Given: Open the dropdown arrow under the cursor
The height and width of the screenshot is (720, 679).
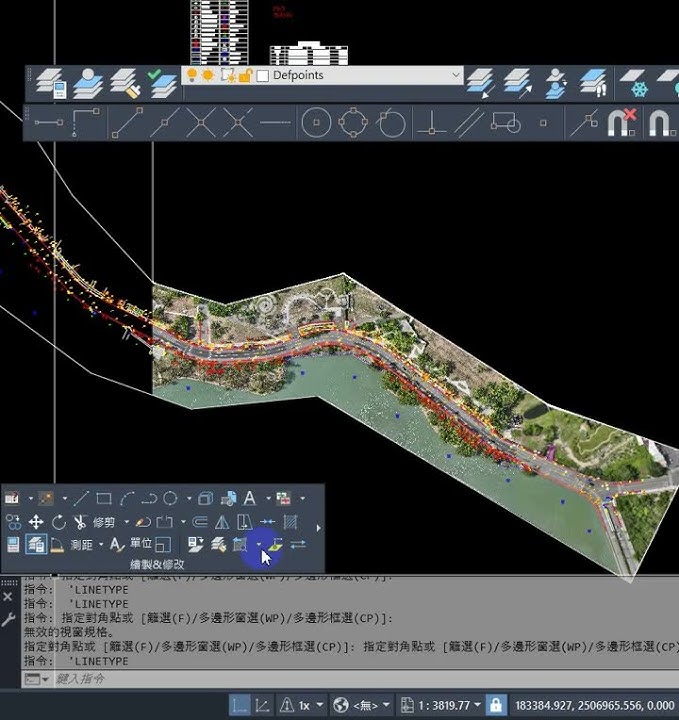Looking at the screenshot, I should (x=259, y=545).
